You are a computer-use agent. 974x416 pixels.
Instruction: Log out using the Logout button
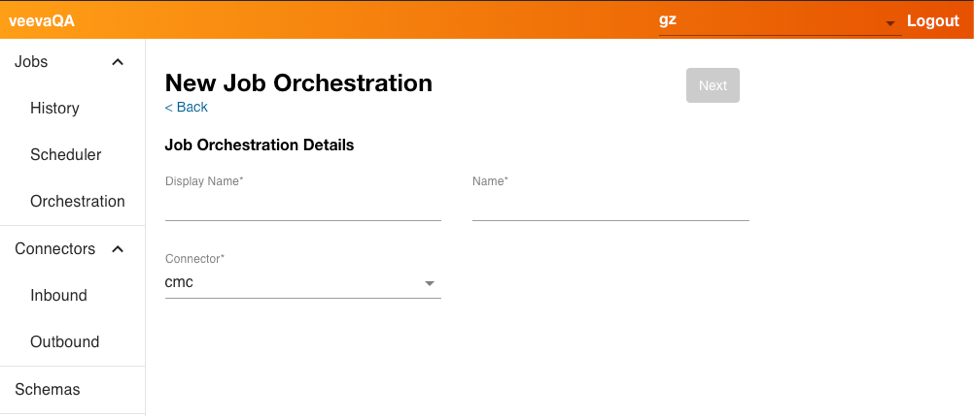pyautogui.click(x=933, y=21)
